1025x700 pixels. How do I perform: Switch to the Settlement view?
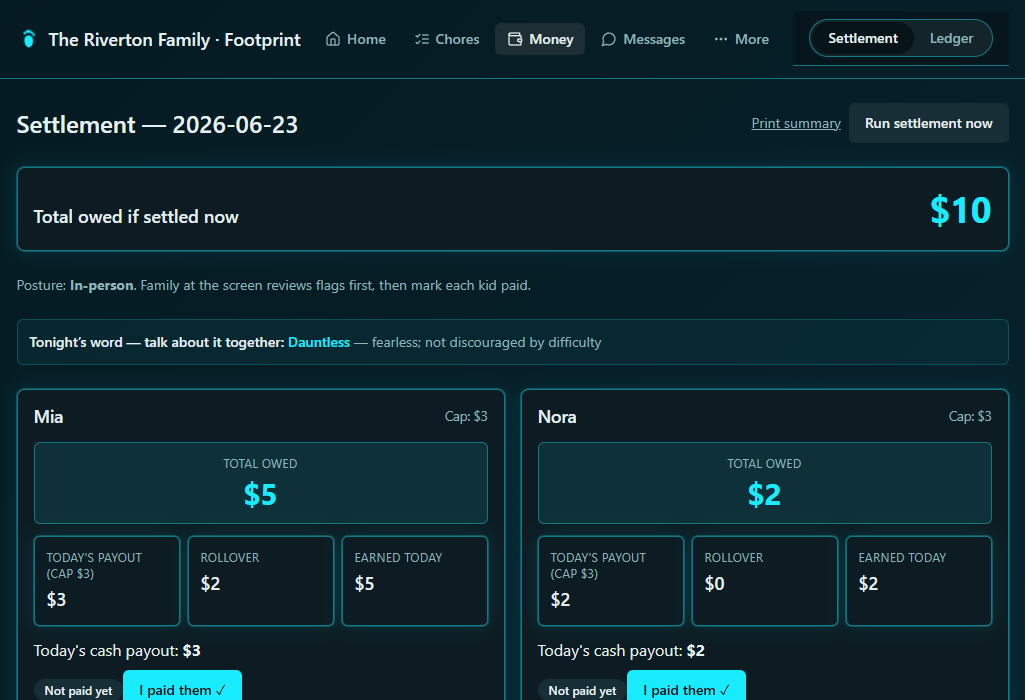[x=862, y=39]
